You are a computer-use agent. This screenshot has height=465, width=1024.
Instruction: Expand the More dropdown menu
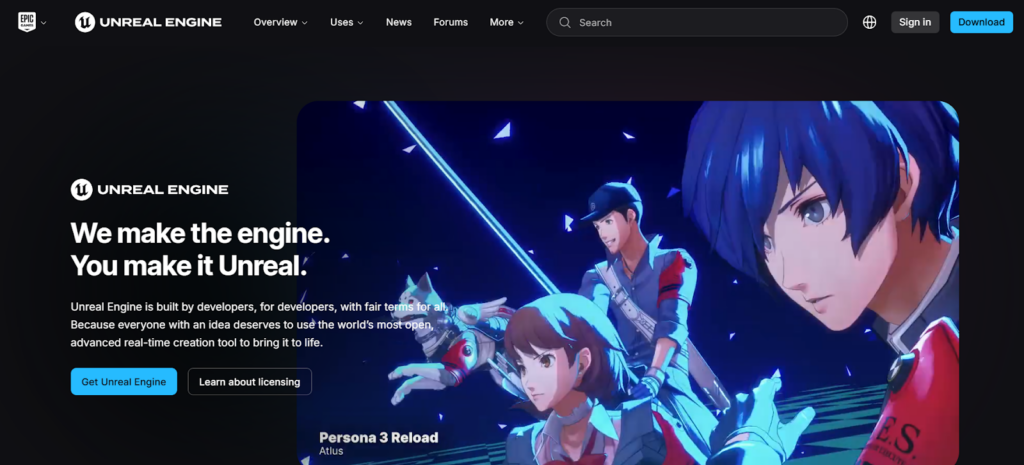click(506, 22)
